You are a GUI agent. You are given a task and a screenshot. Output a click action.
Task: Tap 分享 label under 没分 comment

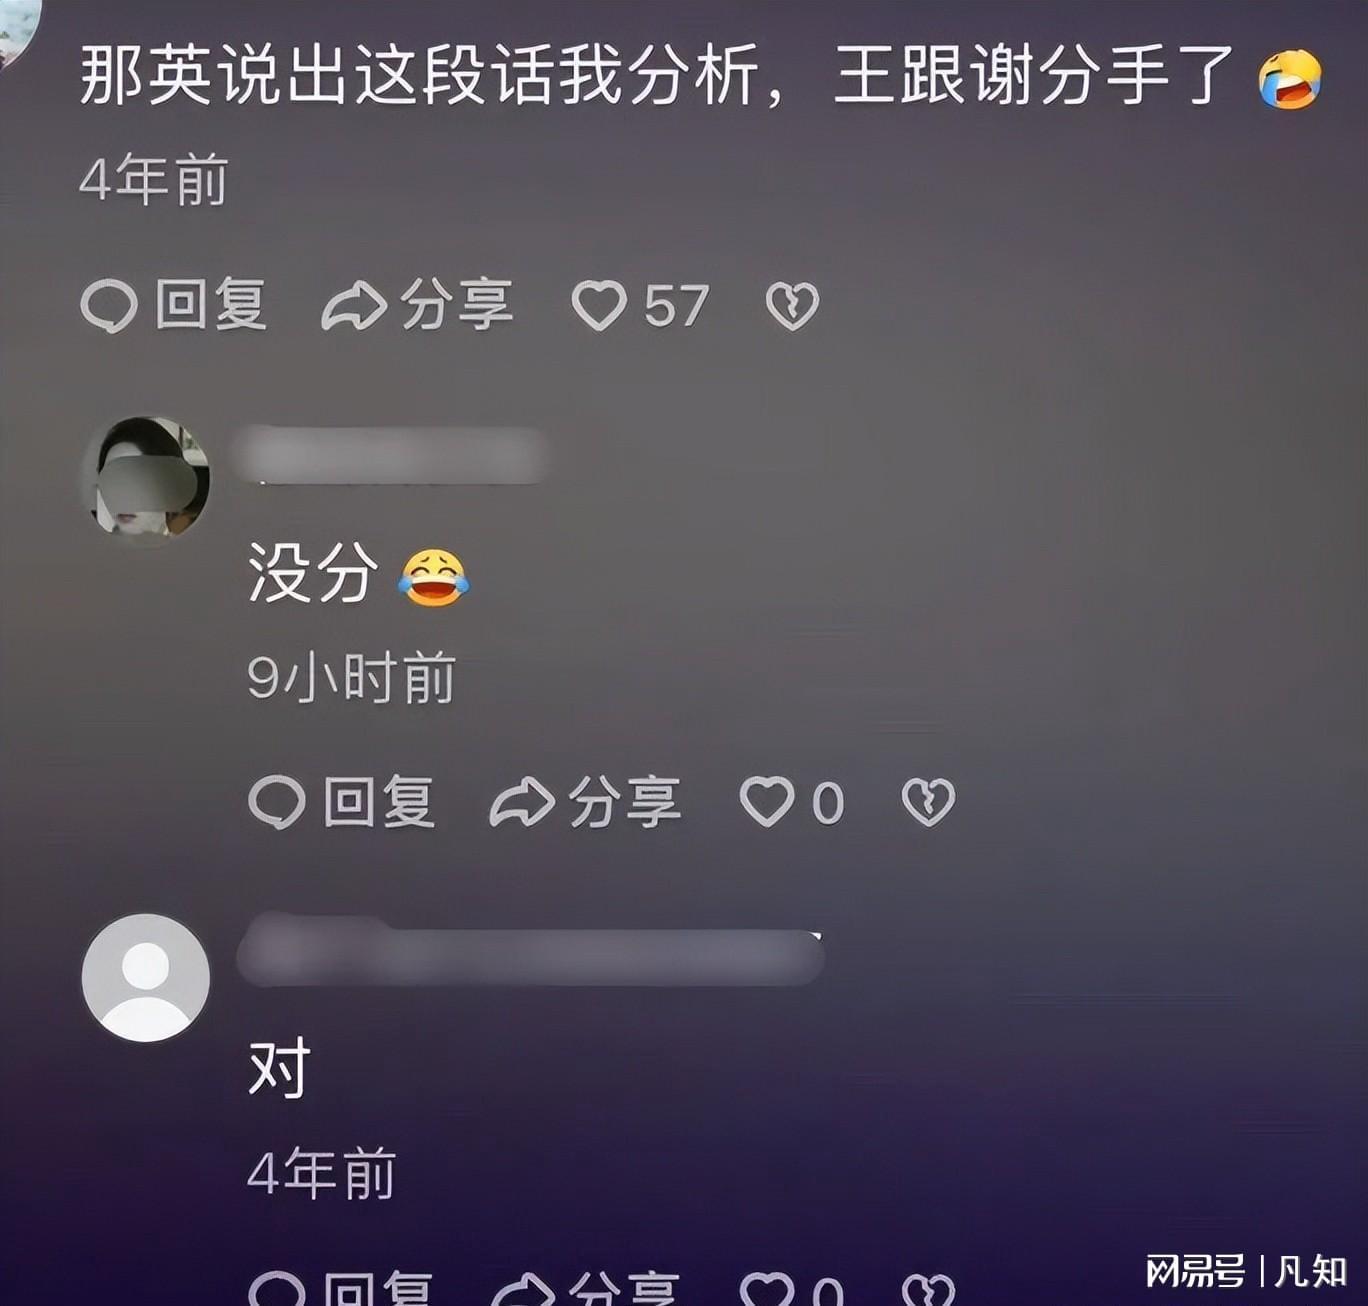[x=625, y=802]
